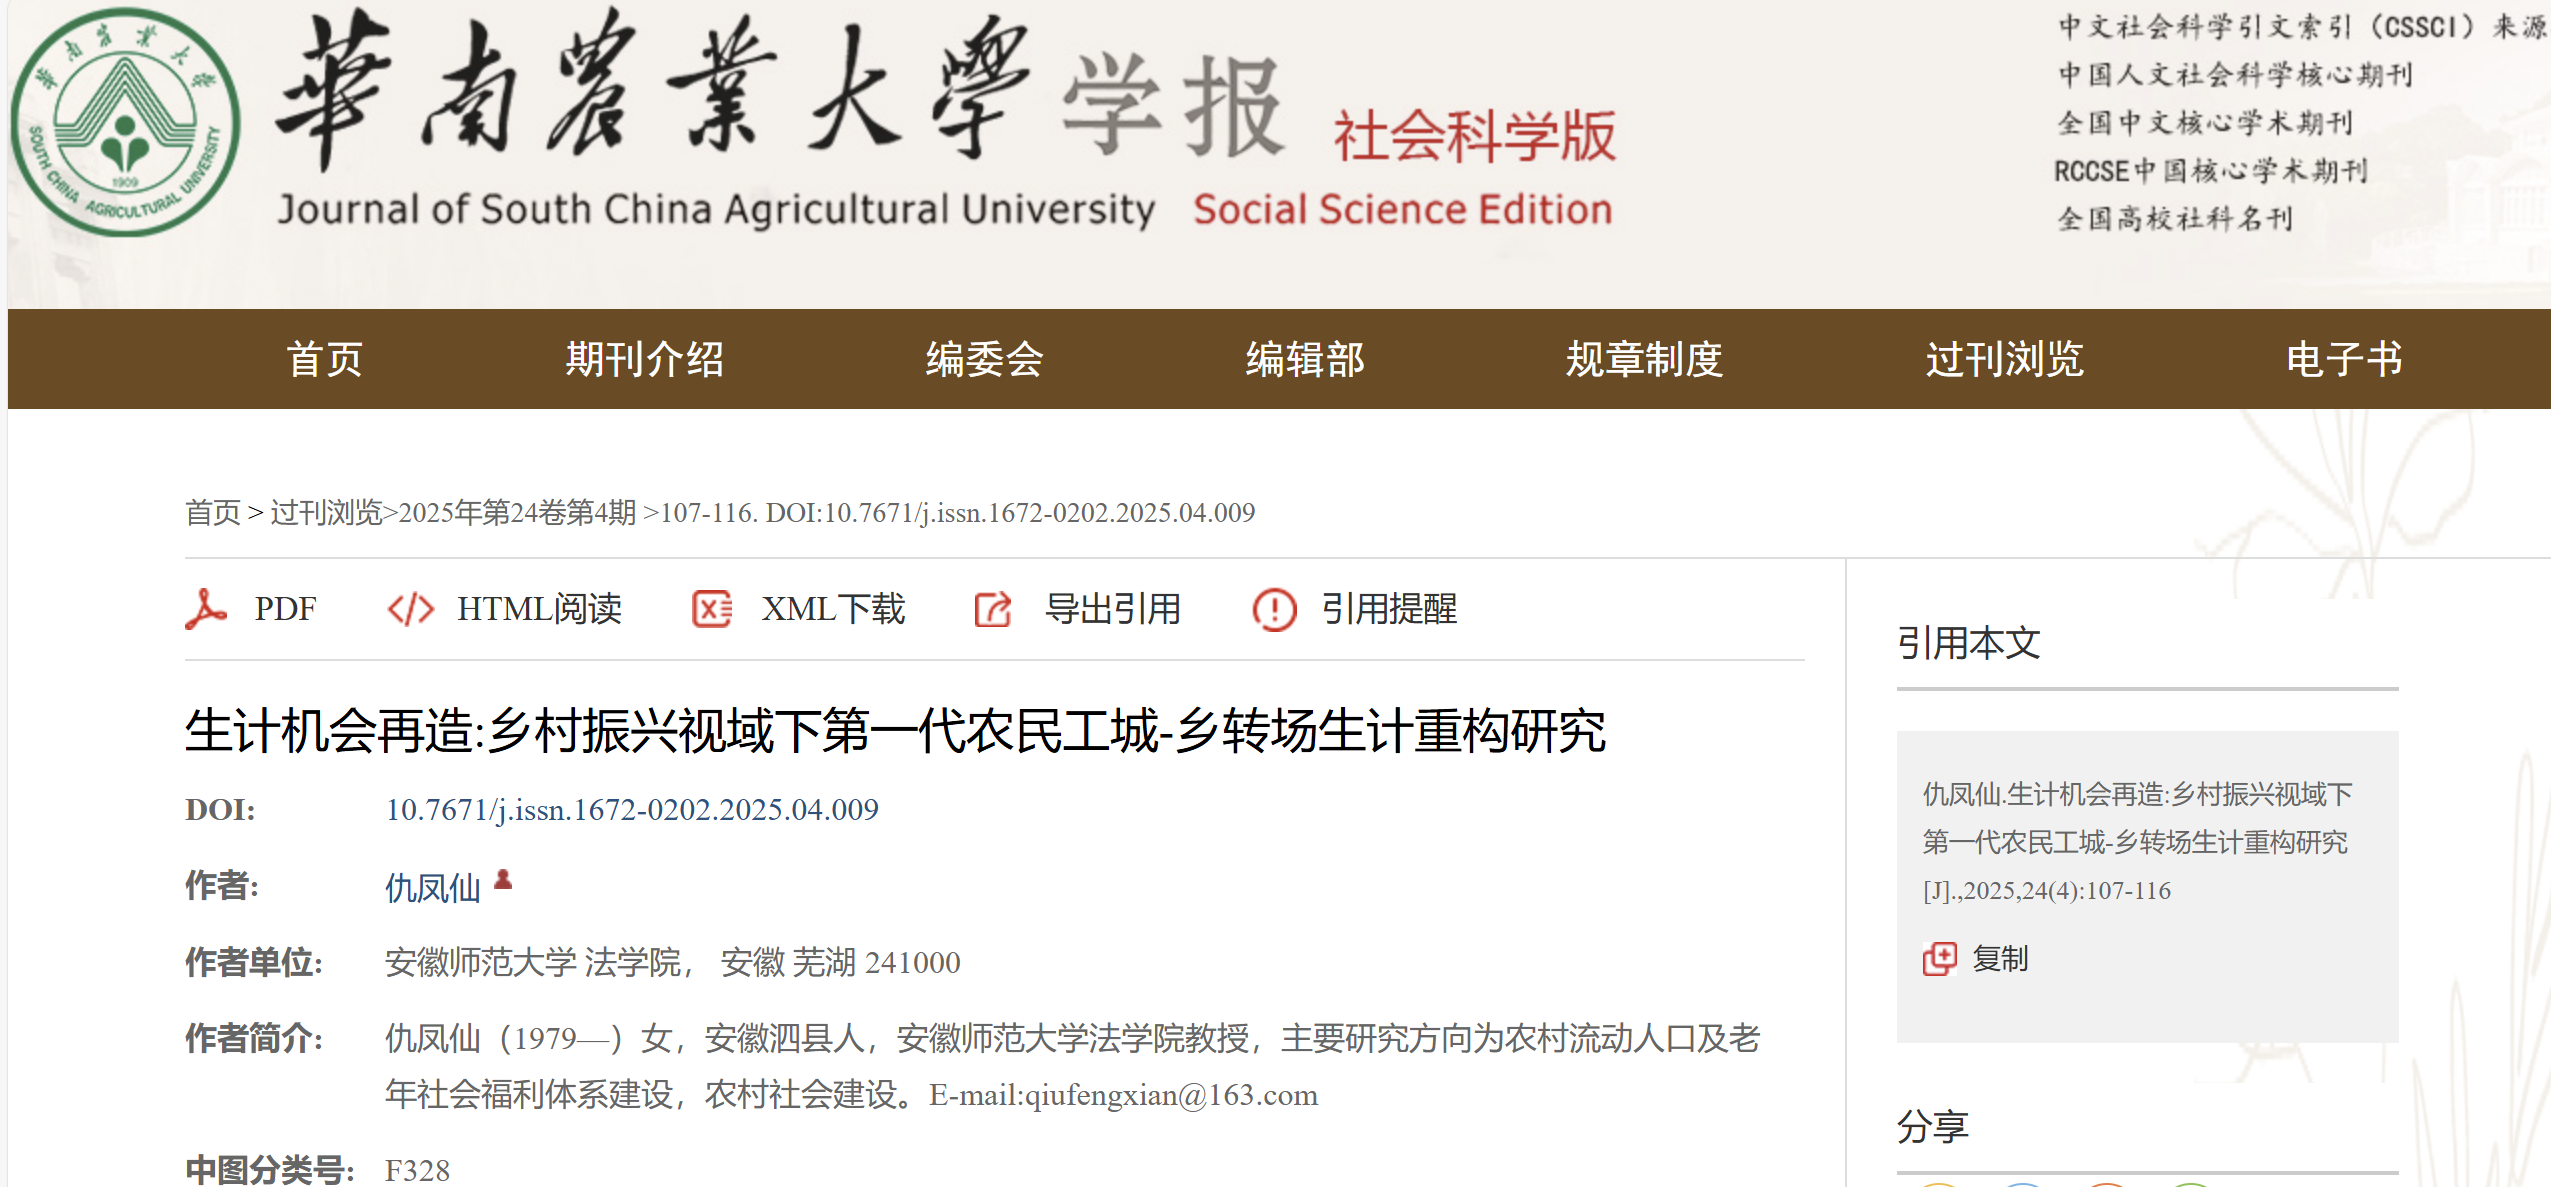Click the 复制 copy citation icon
Viewport: 2551px width, 1187px height.
click(1939, 958)
